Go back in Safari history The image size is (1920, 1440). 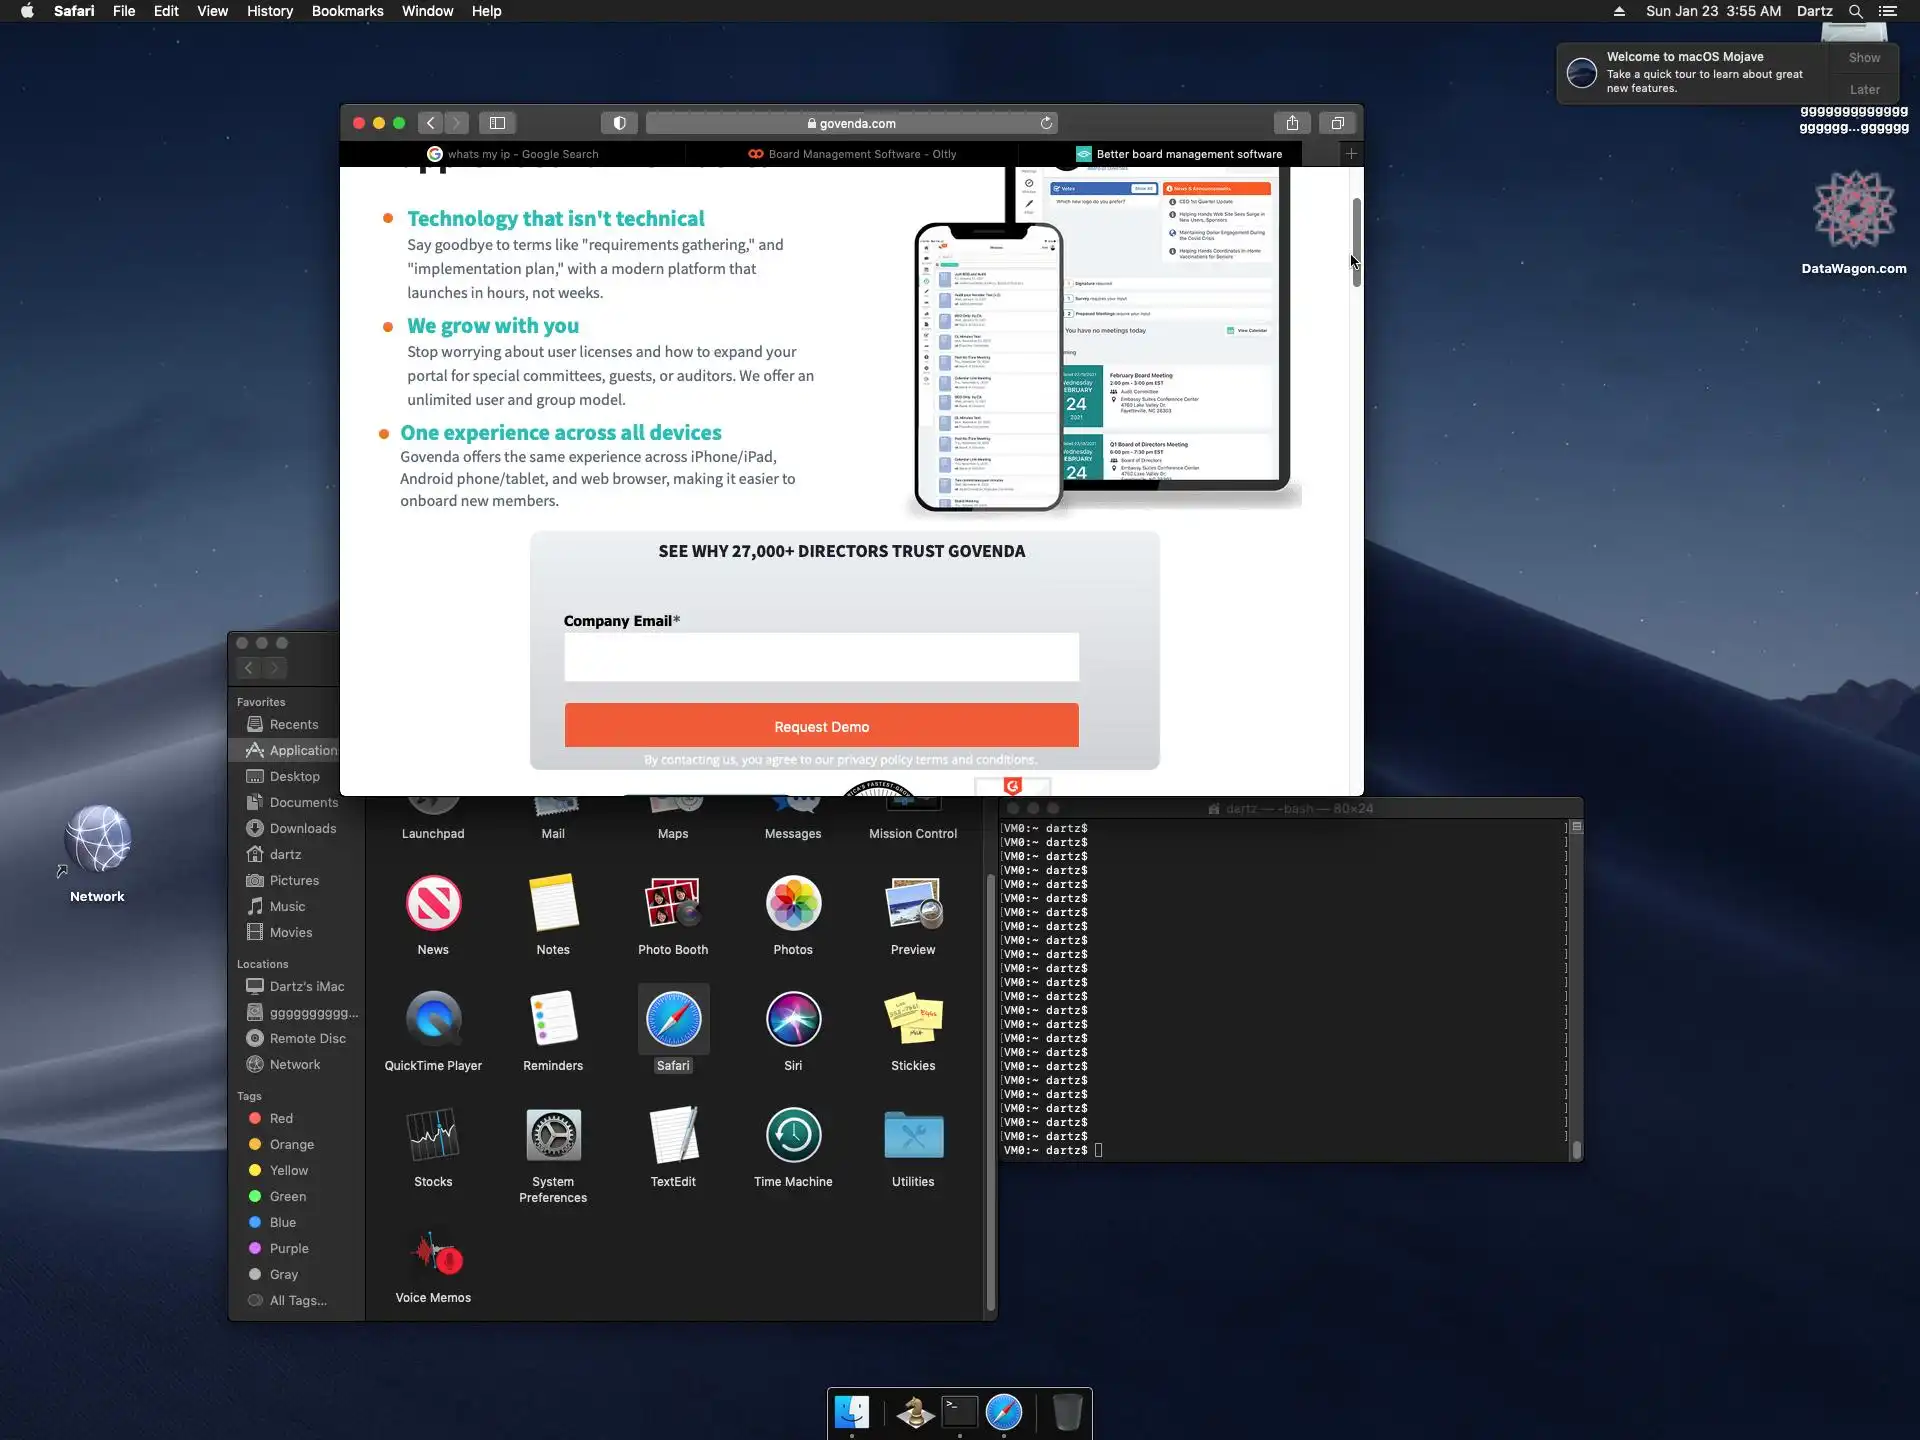(431, 123)
